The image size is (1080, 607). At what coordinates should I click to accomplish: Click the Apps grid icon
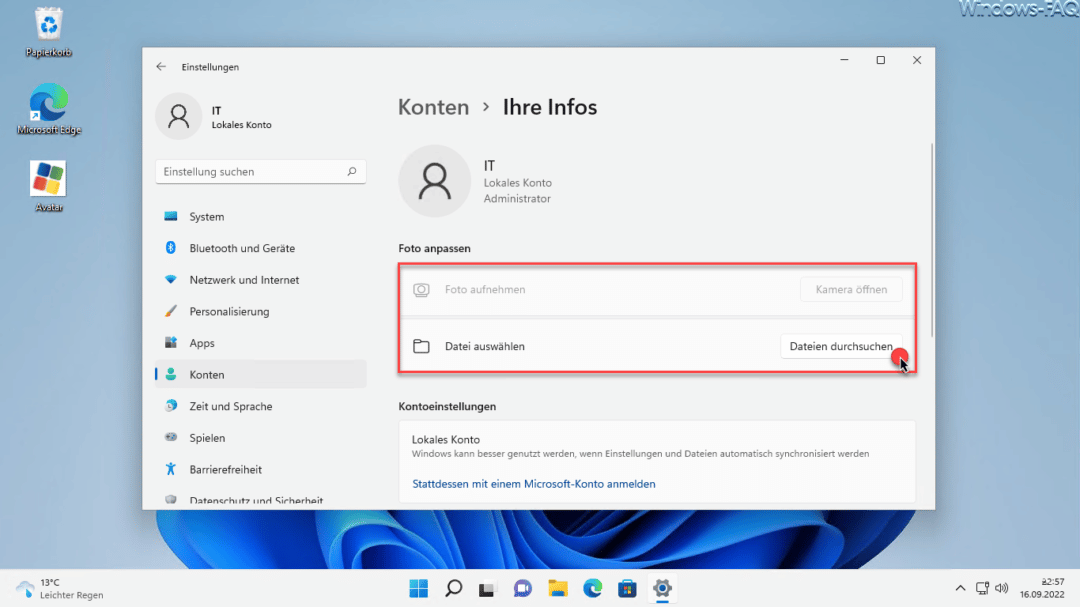coord(171,342)
